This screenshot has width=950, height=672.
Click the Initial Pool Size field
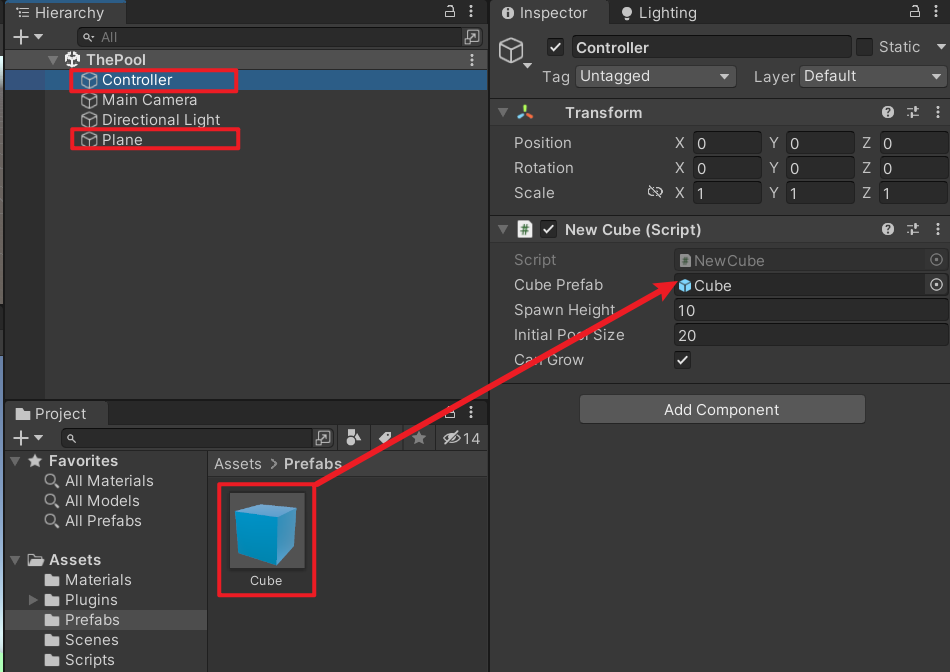click(811, 335)
